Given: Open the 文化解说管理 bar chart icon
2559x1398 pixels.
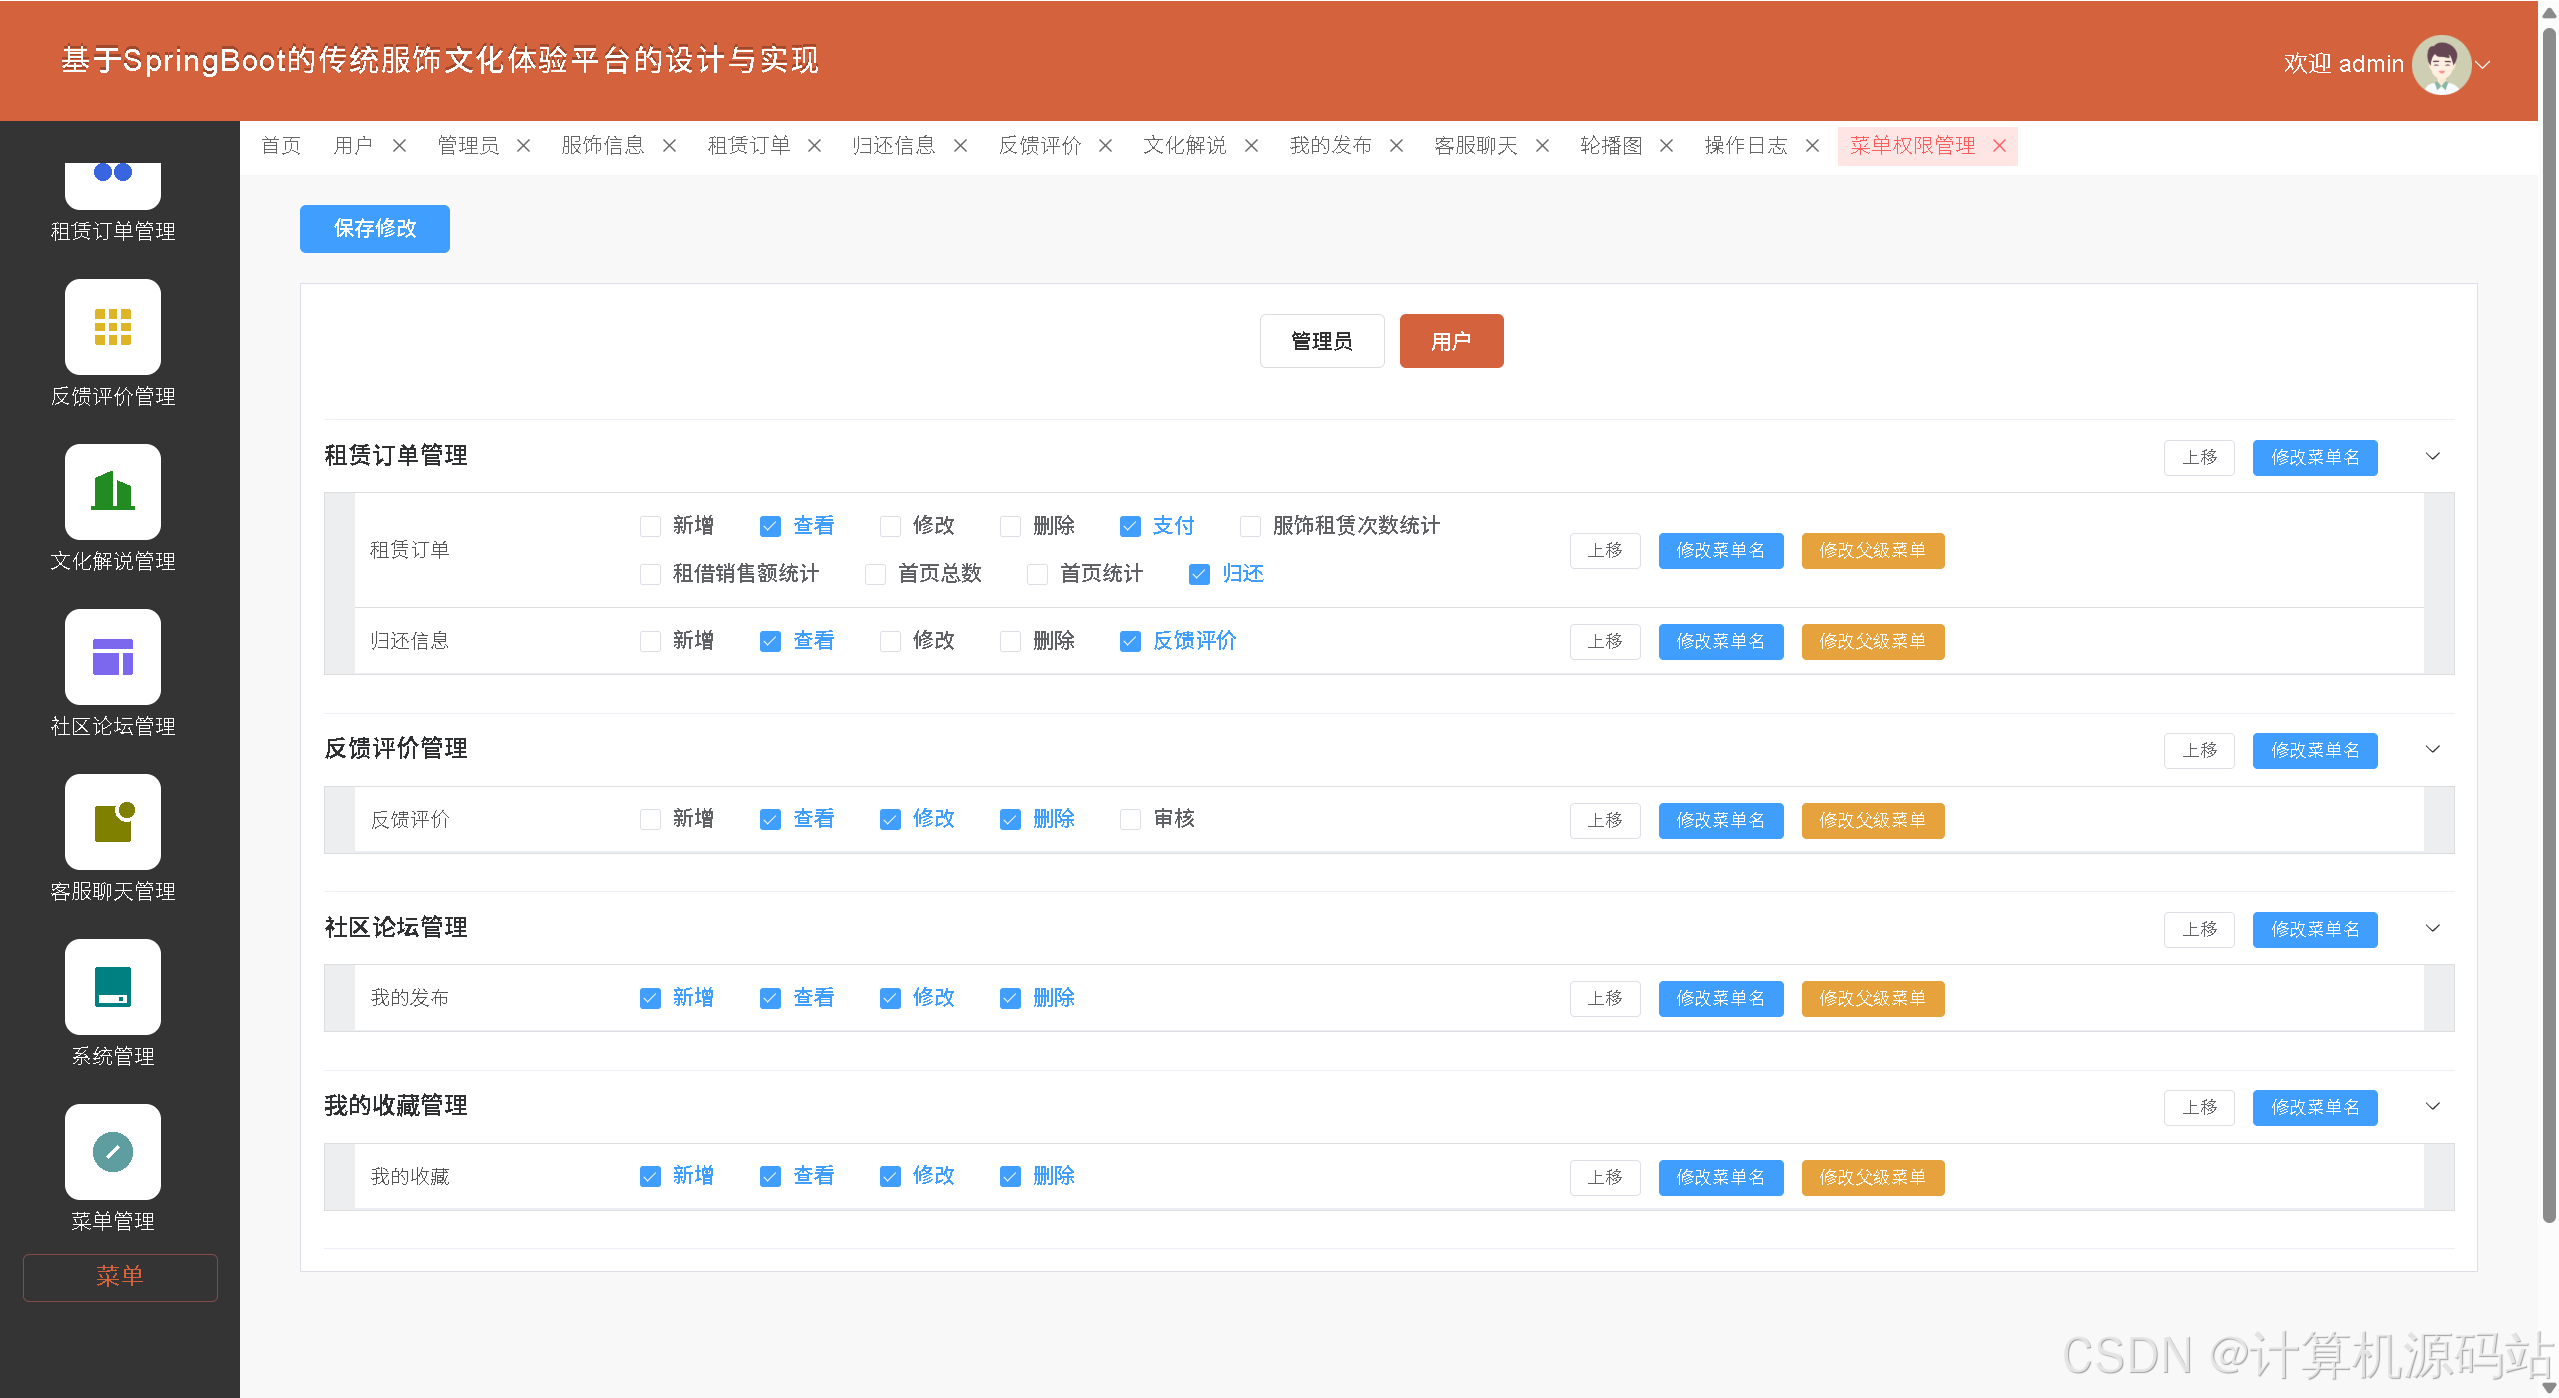Looking at the screenshot, I should click(113, 492).
